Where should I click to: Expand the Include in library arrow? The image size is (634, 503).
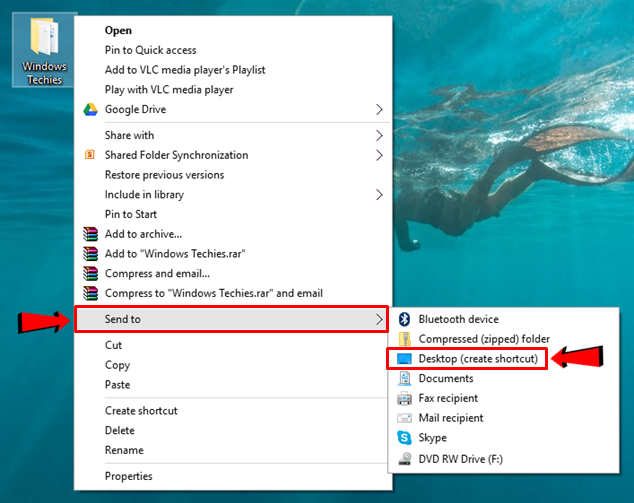point(379,194)
